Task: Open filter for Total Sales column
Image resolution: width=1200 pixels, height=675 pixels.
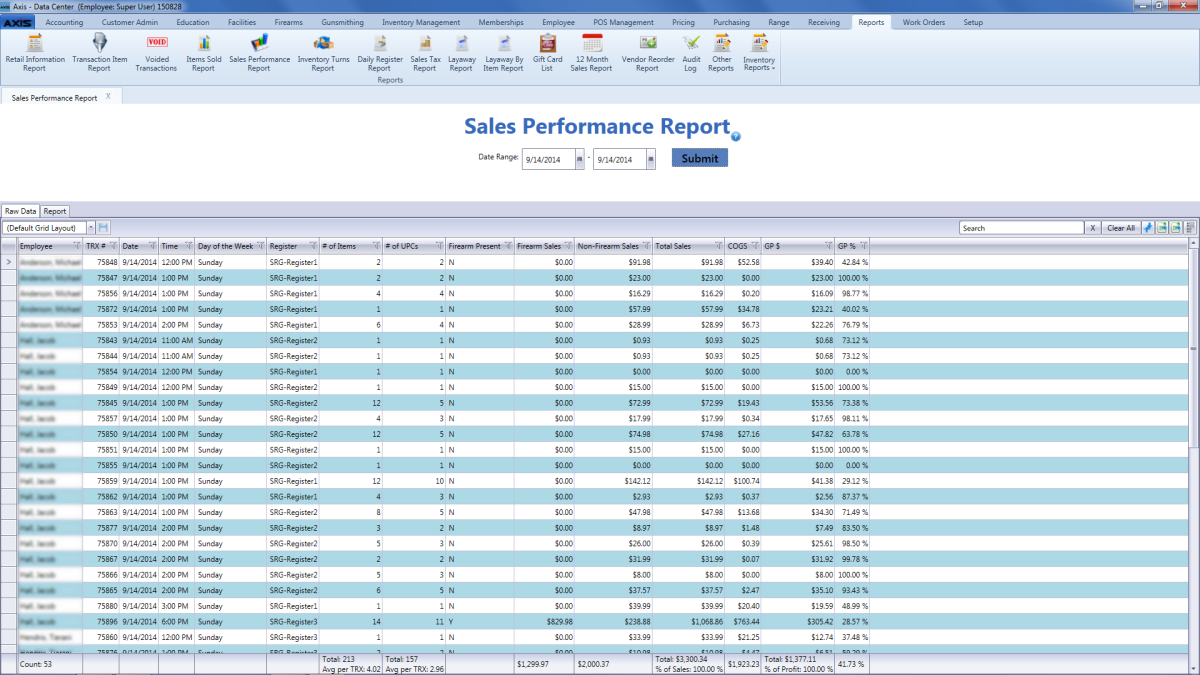Action: (x=718, y=245)
